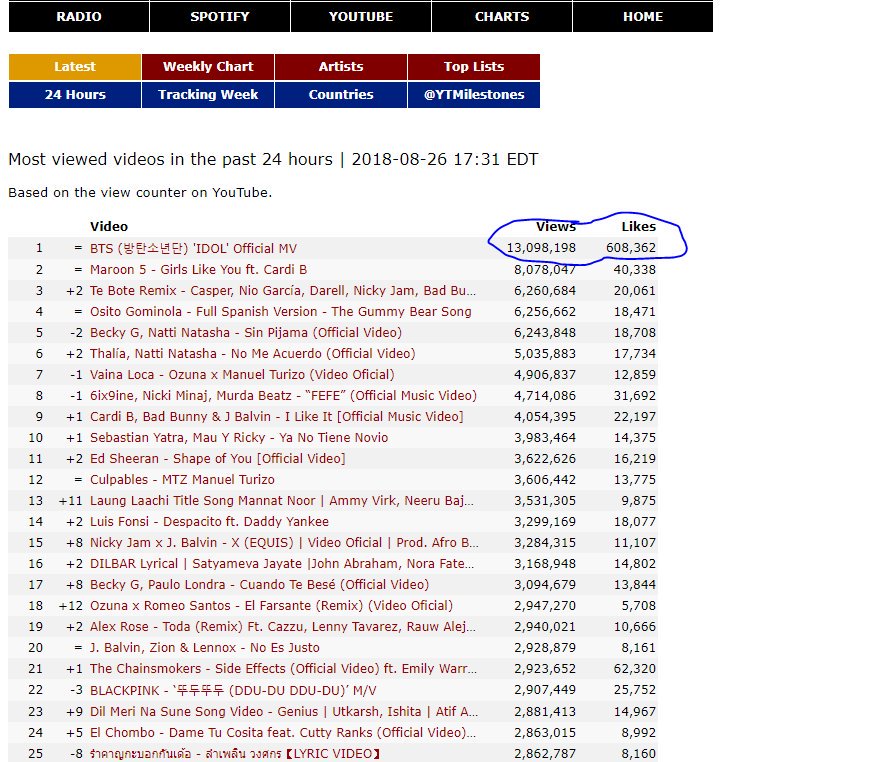This screenshot has height=762, width=873.
Task: Open BLACKPINK DDU-DU DDU-DU M/V link
Action: pyautogui.click(x=233, y=691)
